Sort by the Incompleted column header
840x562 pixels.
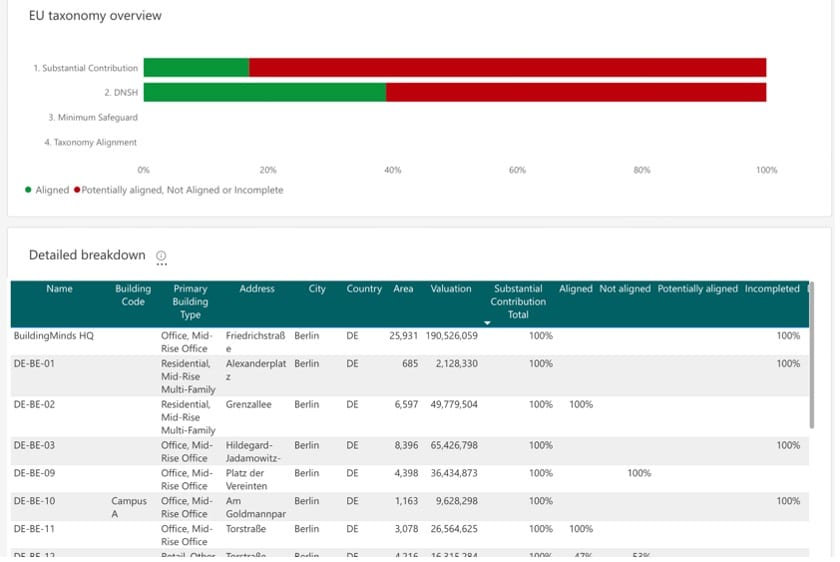771,289
